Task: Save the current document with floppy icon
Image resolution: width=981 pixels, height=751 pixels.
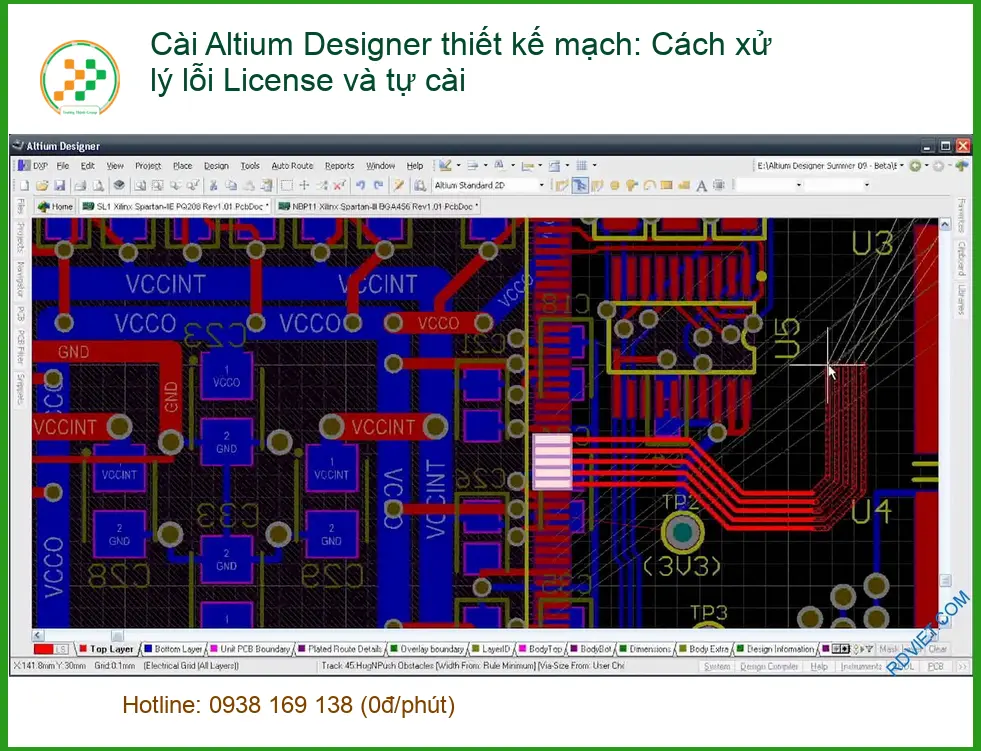Action: coord(59,185)
